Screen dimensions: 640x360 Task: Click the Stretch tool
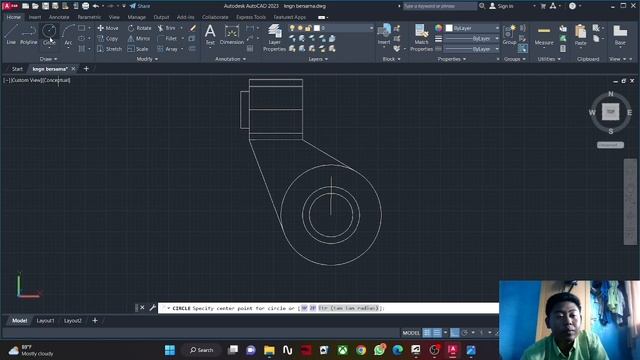point(109,49)
